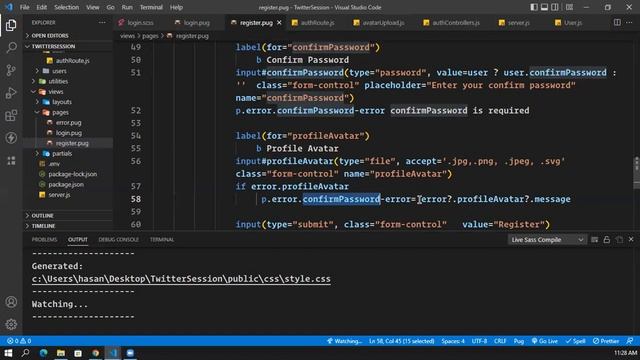Open the File menu
The height and width of the screenshot is (360, 640).
(x=24, y=7)
